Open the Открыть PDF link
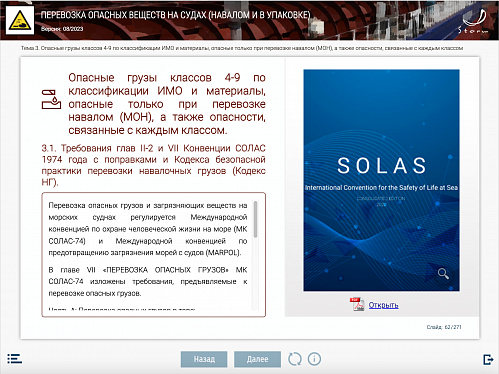The width and height of the screenshot is (499, 374). point(383,305)
